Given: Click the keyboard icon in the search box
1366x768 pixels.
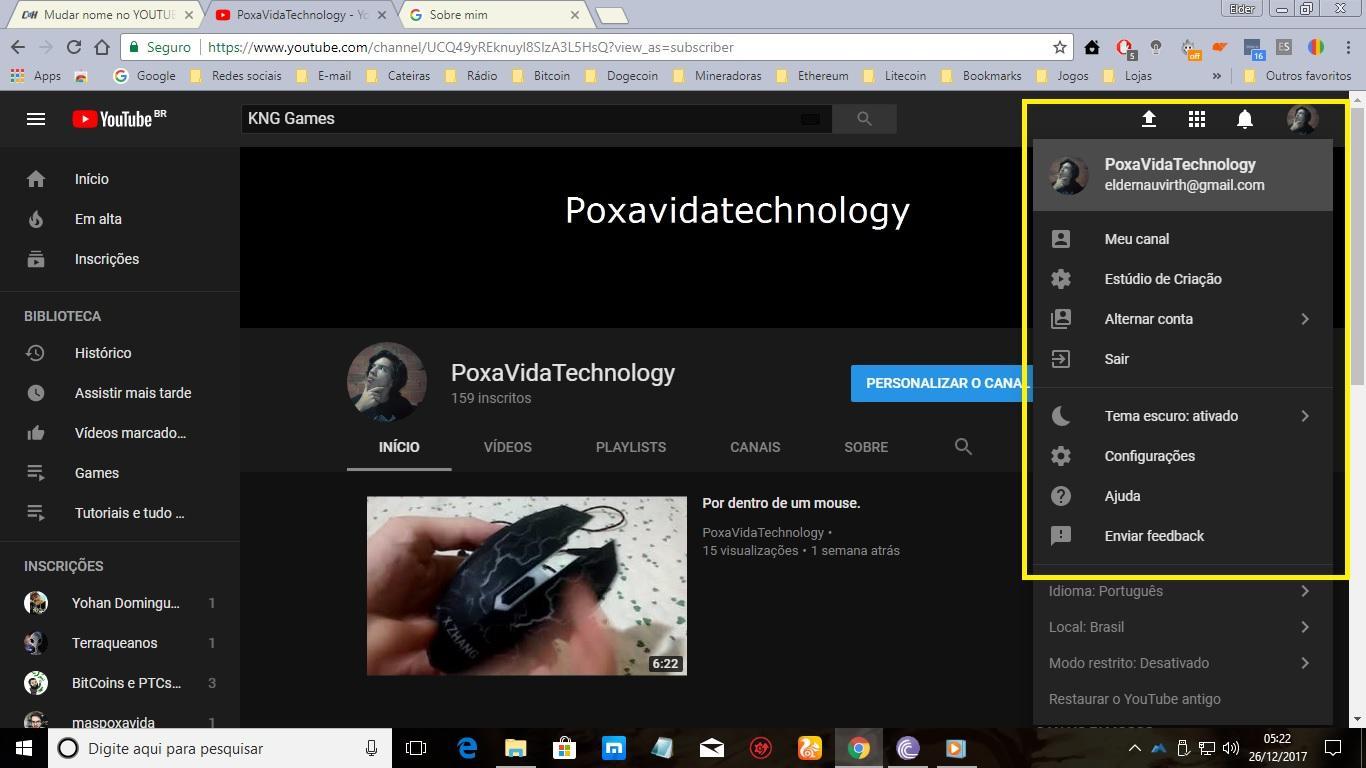Looking at the screenshot, I should click(x=810, y=119).
